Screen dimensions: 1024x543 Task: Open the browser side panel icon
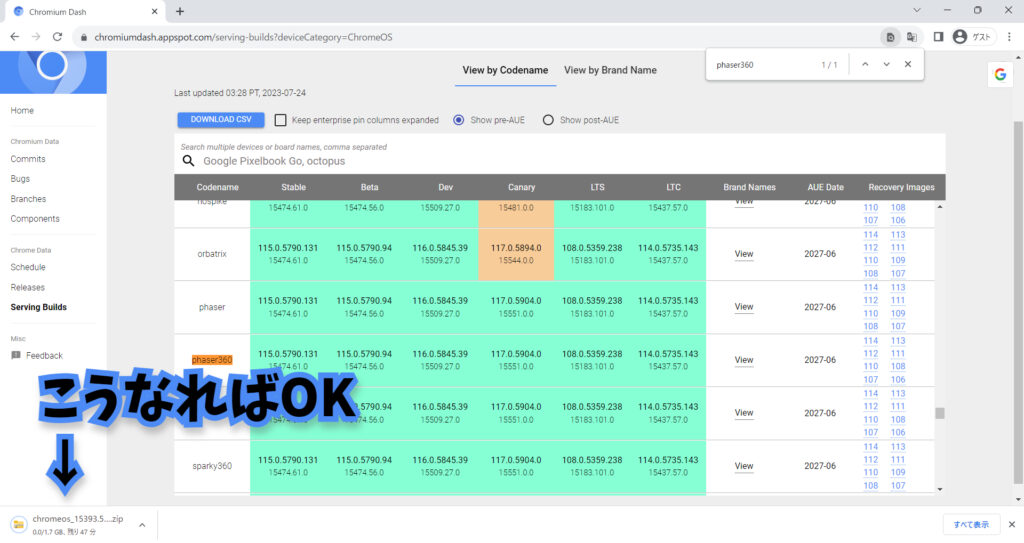click(938, 36)
